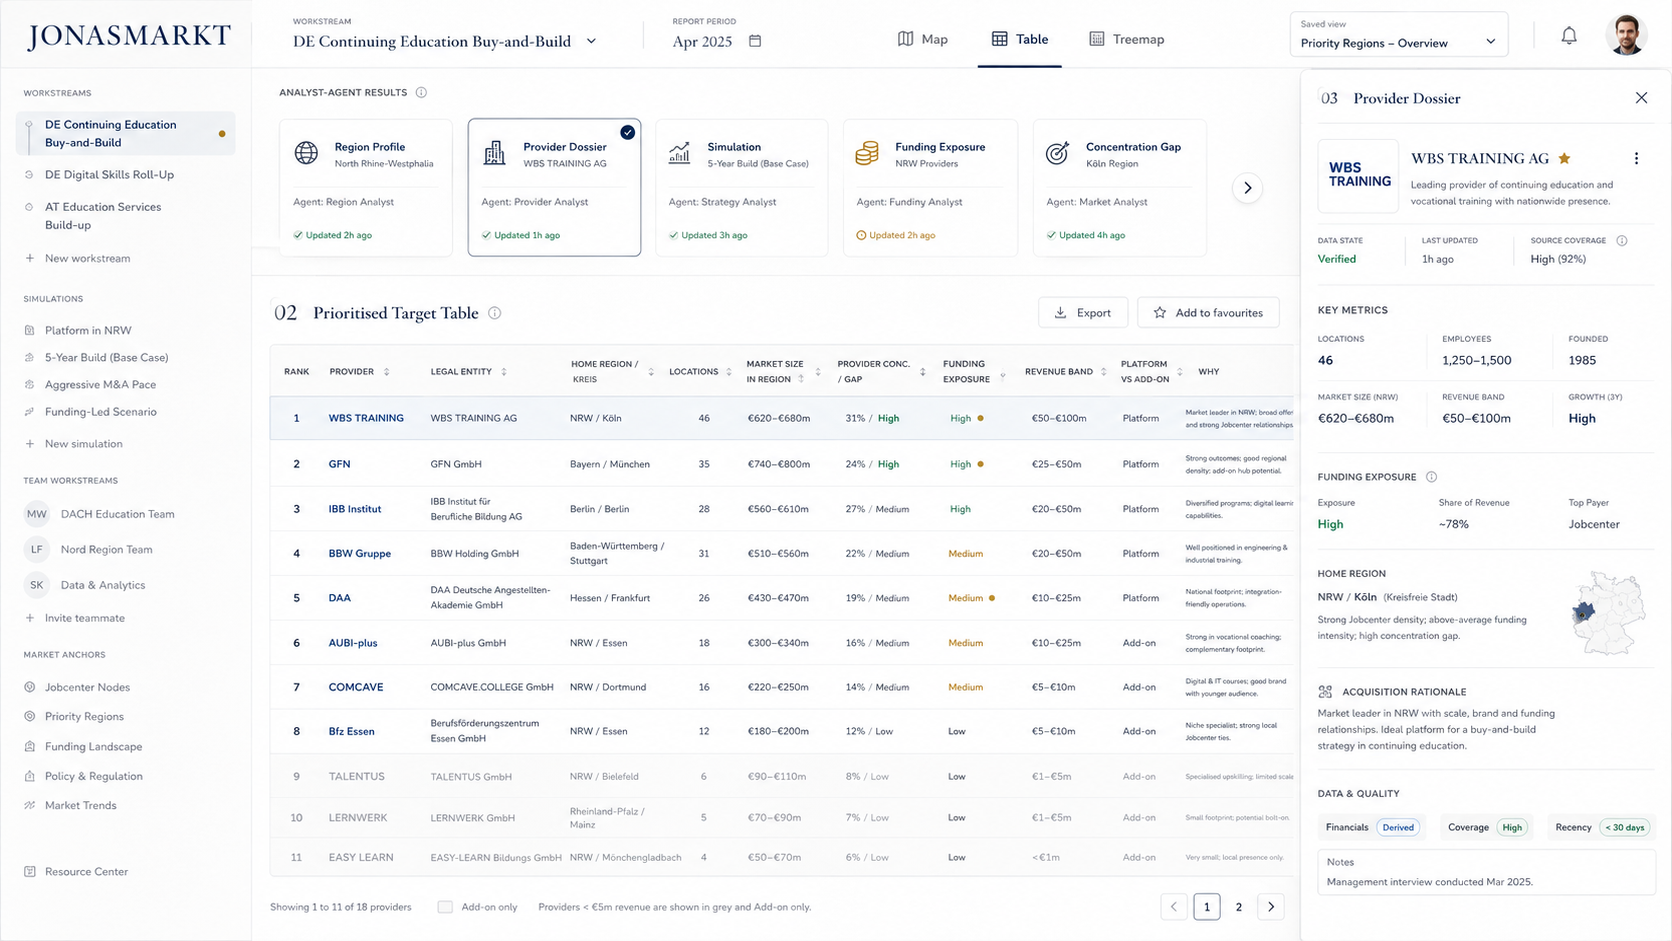This screenshot has height=941, width=1672.
Task: Toggle the favourite star on WBS TRAINING AG
Action: (x=1564, y=158)
